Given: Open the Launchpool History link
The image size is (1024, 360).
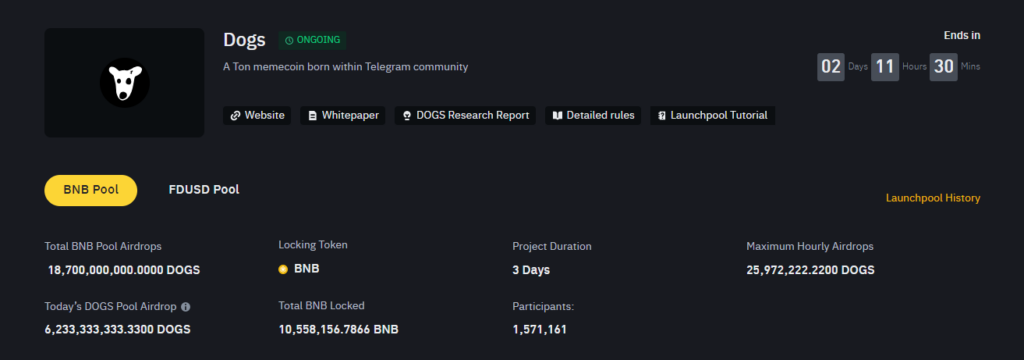Looking at the screenshot, I should point(933,198).
